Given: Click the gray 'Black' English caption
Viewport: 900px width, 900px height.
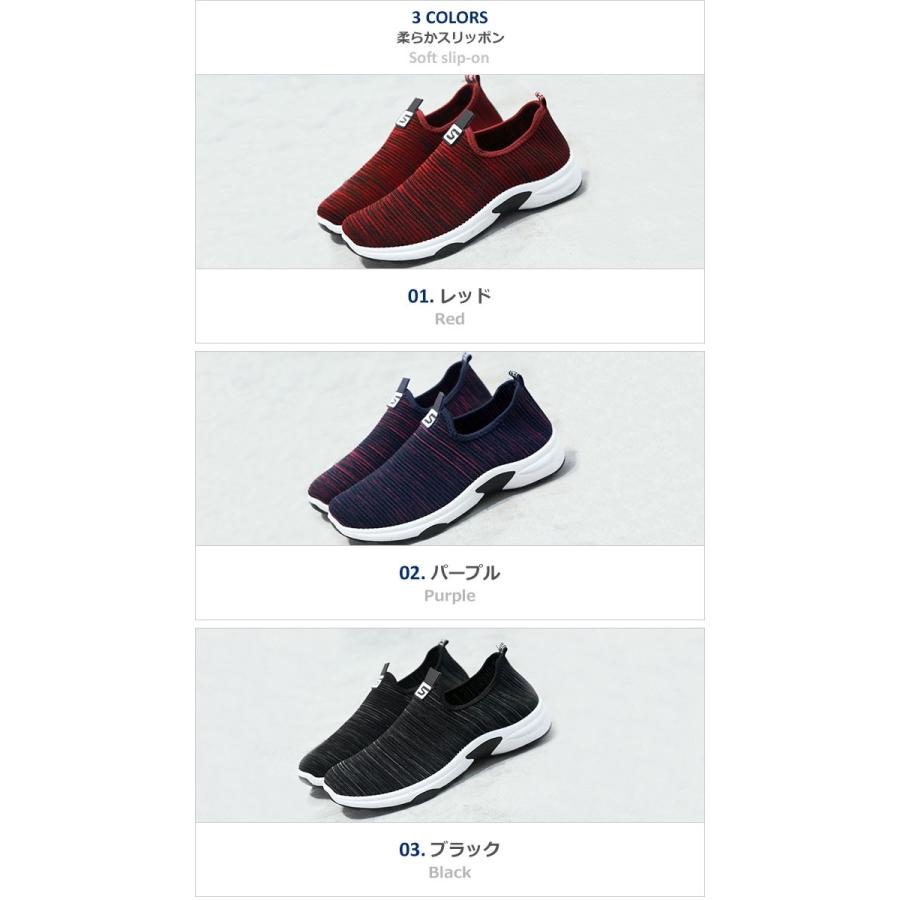Looking at the screenshot, I should pos(449,872).
